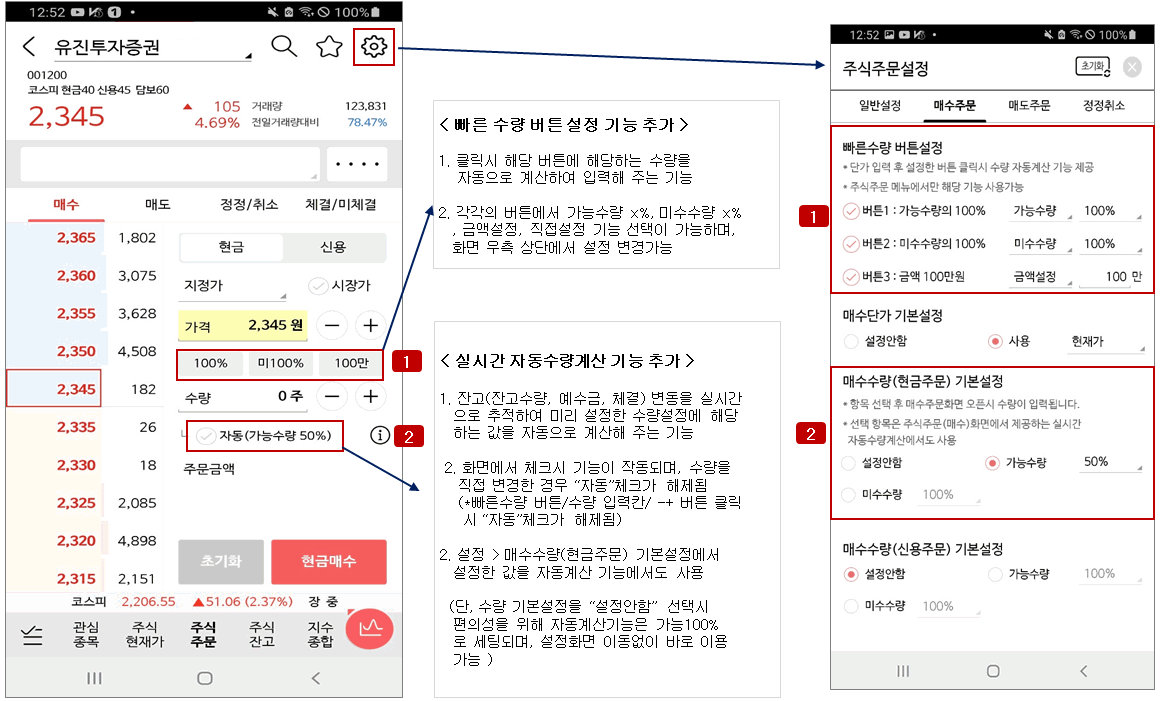The height and width of the screenshot is (701, 1160).
Task: Open the settings gear icon
Action: tap(372, 46)
